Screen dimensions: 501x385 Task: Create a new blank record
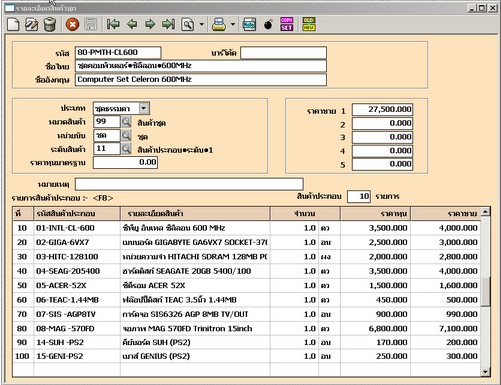(13, 25)
